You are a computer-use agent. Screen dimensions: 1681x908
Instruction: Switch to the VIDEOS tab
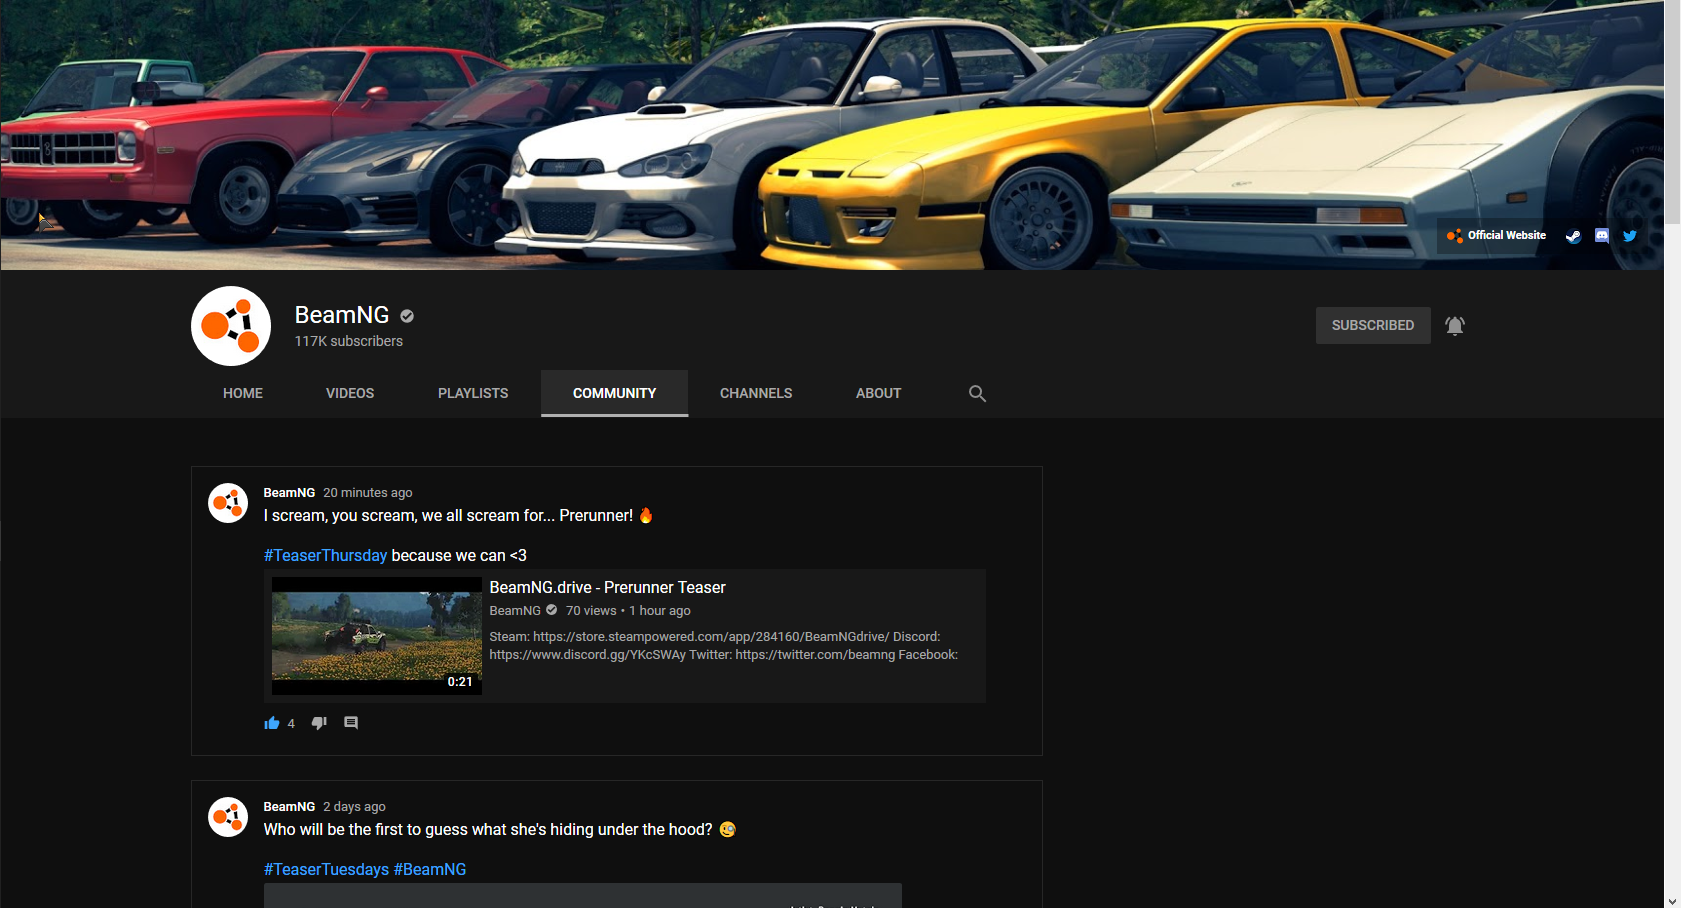[x=350, y=393]
